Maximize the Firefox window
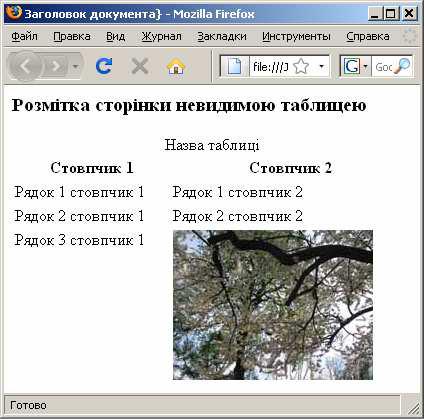The height and width of the screenshot is (419, 424). tap(390, 14)
